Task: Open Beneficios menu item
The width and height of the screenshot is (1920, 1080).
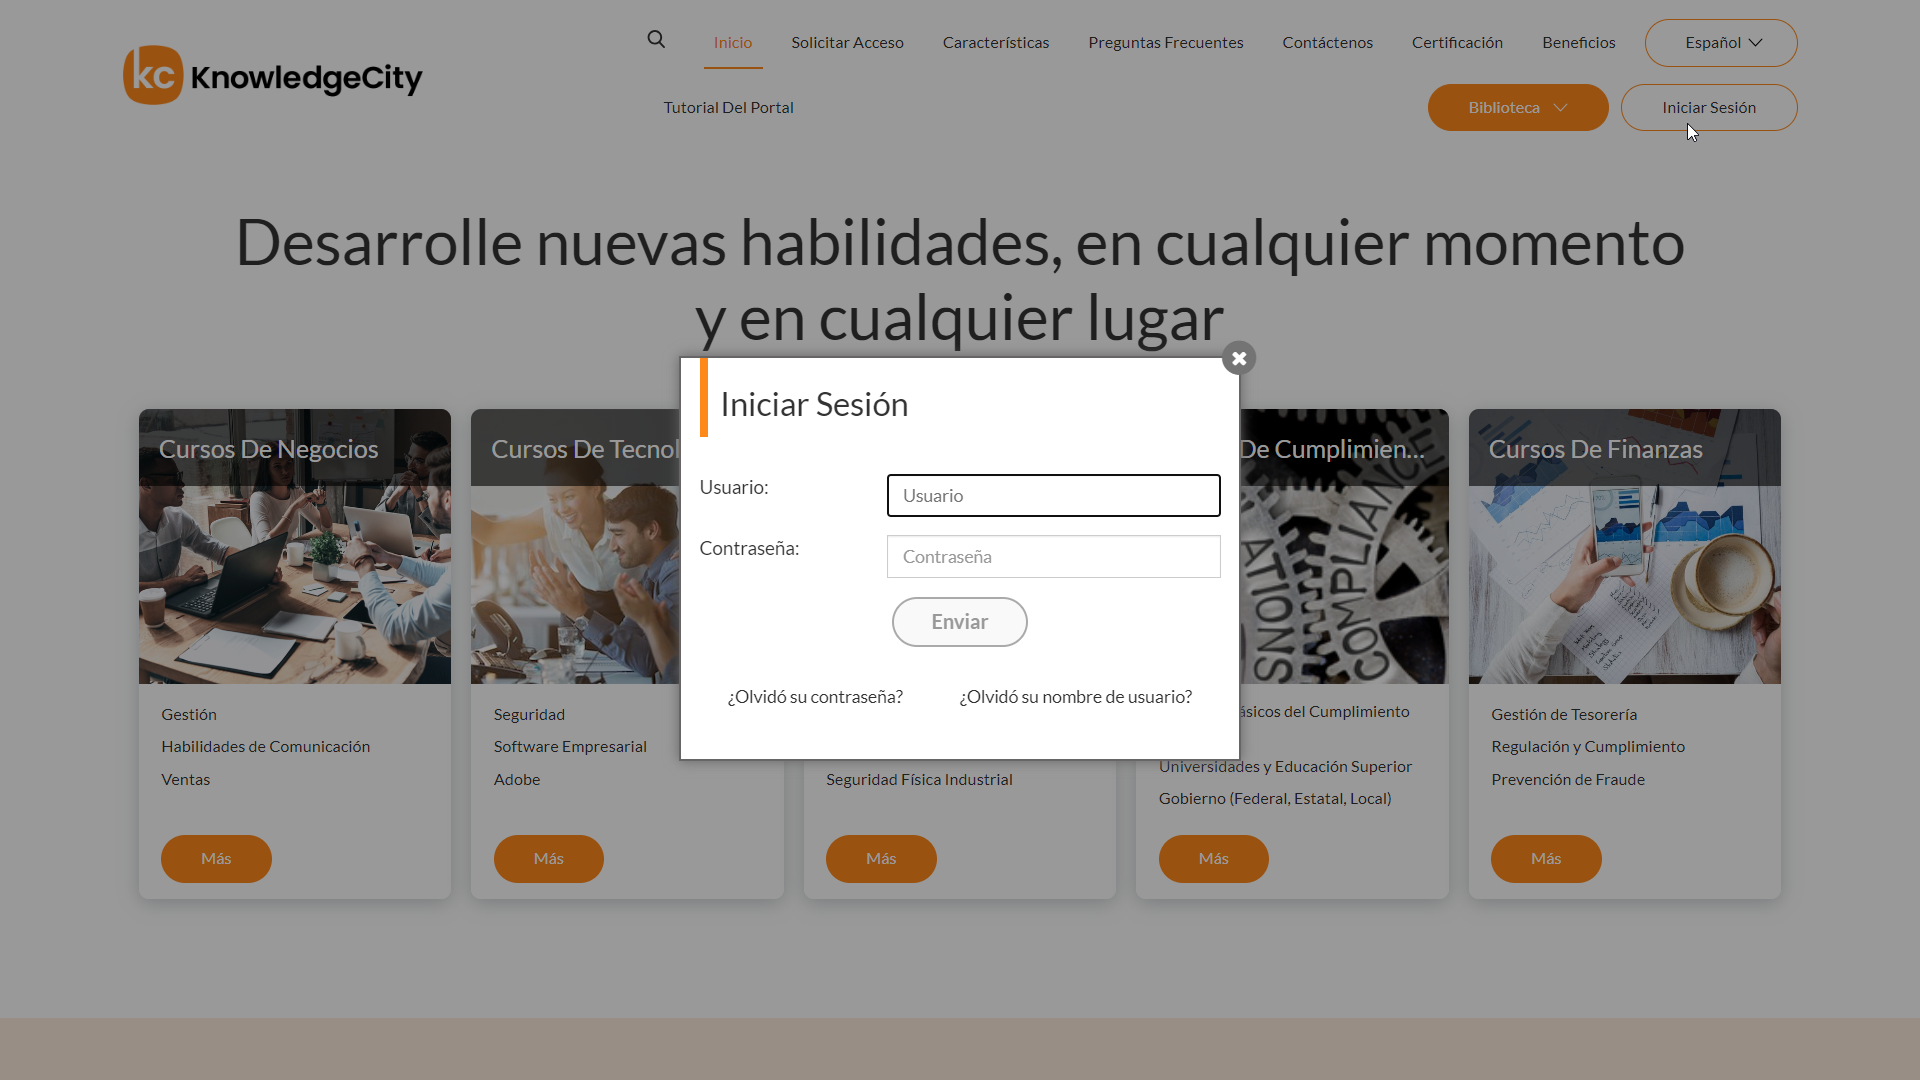Action: [x=1579, y=42]
